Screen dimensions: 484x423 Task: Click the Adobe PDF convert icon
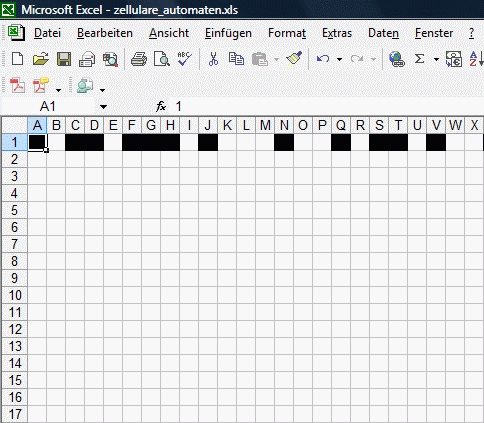(x=17, y=85)
